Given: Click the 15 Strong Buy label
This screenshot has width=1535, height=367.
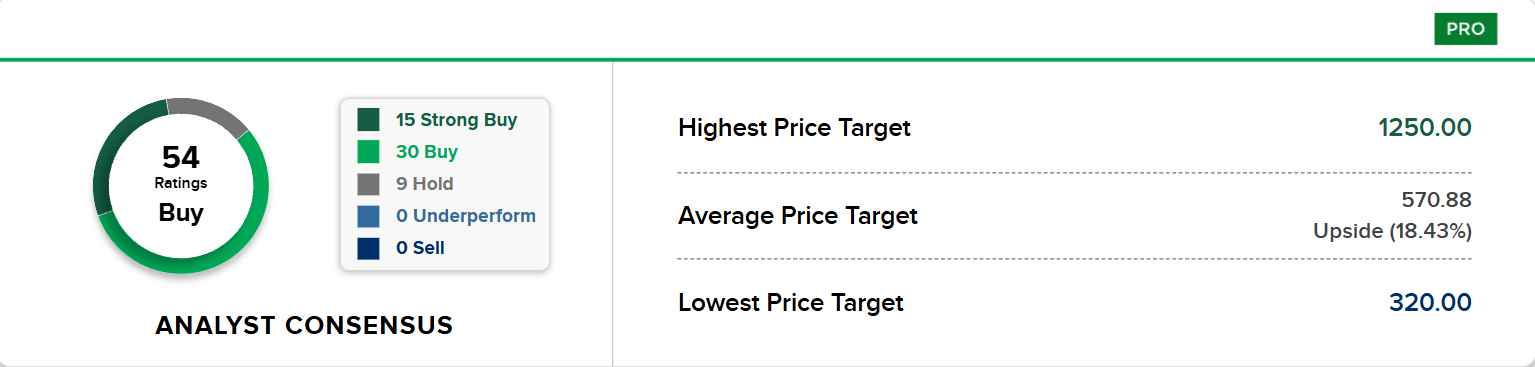Looking at the screenshot, I should click(456, 120).
